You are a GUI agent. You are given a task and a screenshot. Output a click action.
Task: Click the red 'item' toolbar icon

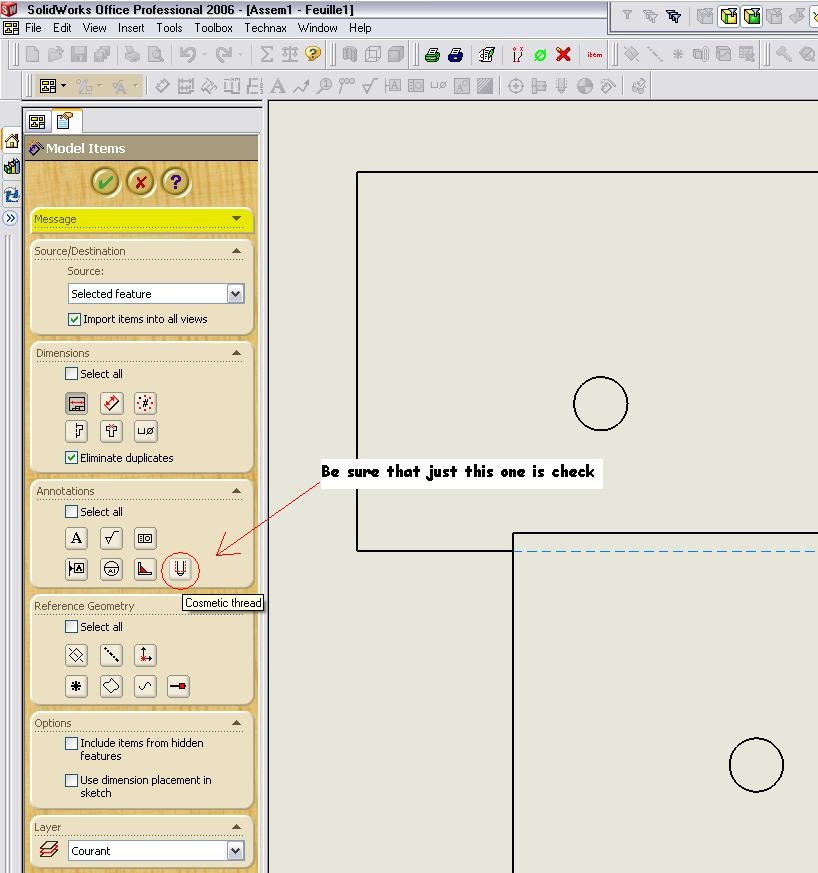[595, 55]
